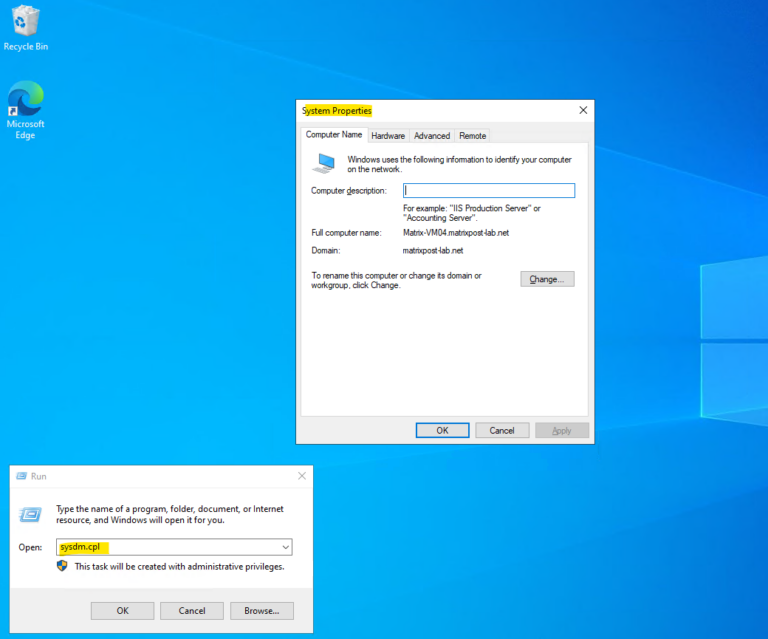This screenshot has height=639, width=768.
Task: Click Browse... in the Run dialog
Action: [262, 611]
